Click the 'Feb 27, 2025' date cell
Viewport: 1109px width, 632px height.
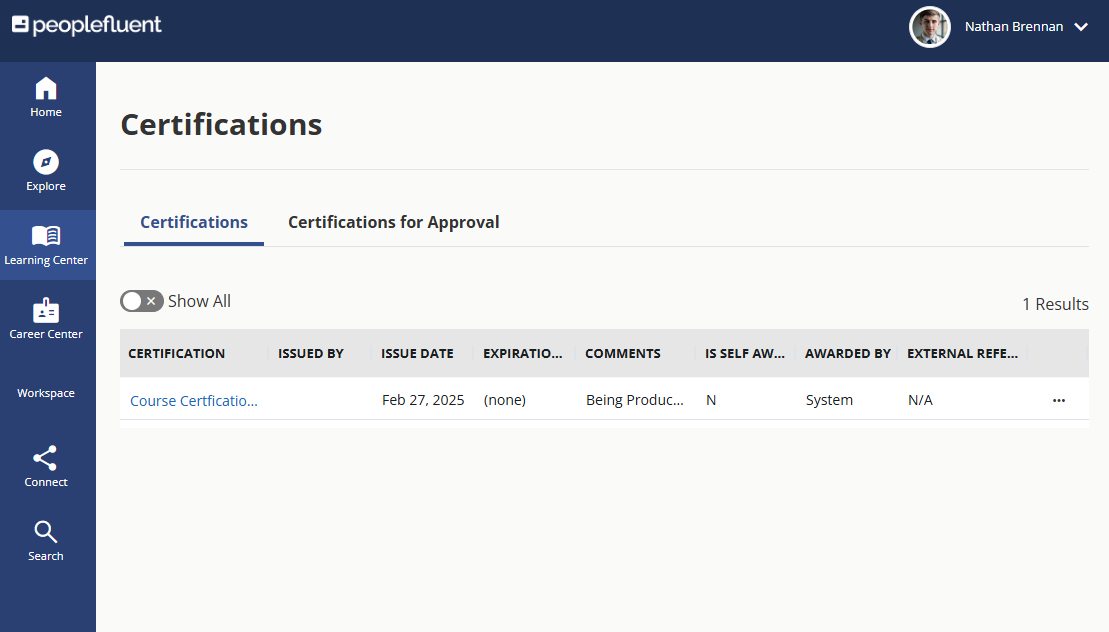tap(423, 400)
